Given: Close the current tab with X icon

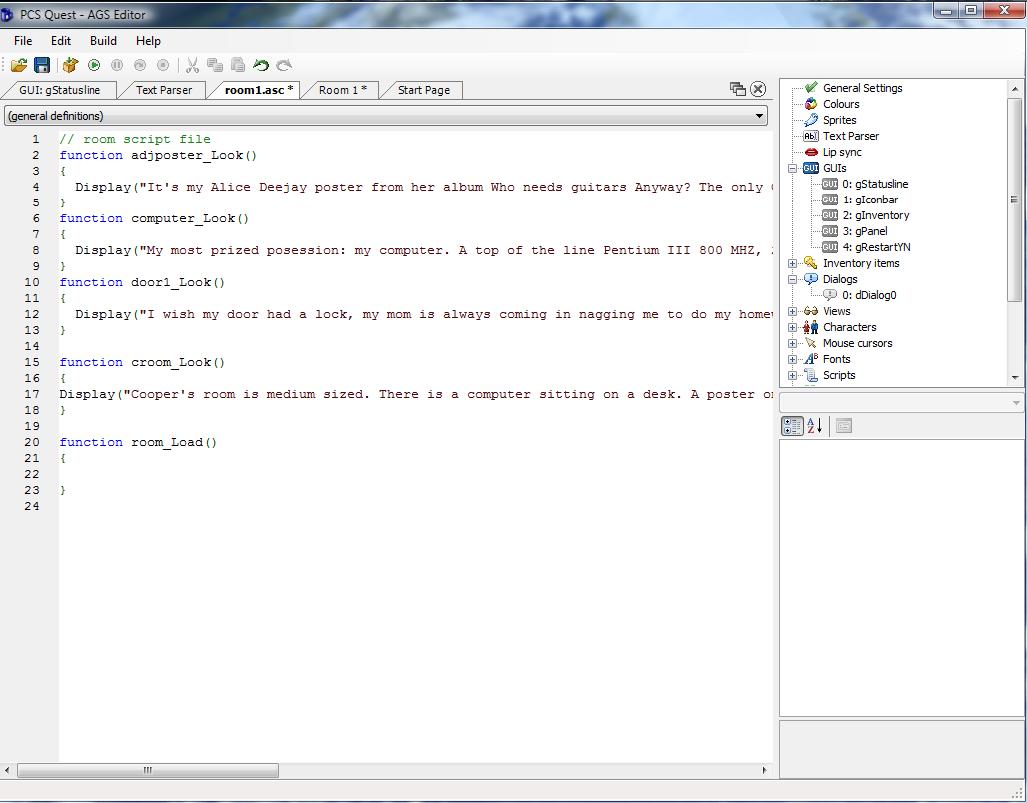Looking at the screenshot, I should (758, 89).
